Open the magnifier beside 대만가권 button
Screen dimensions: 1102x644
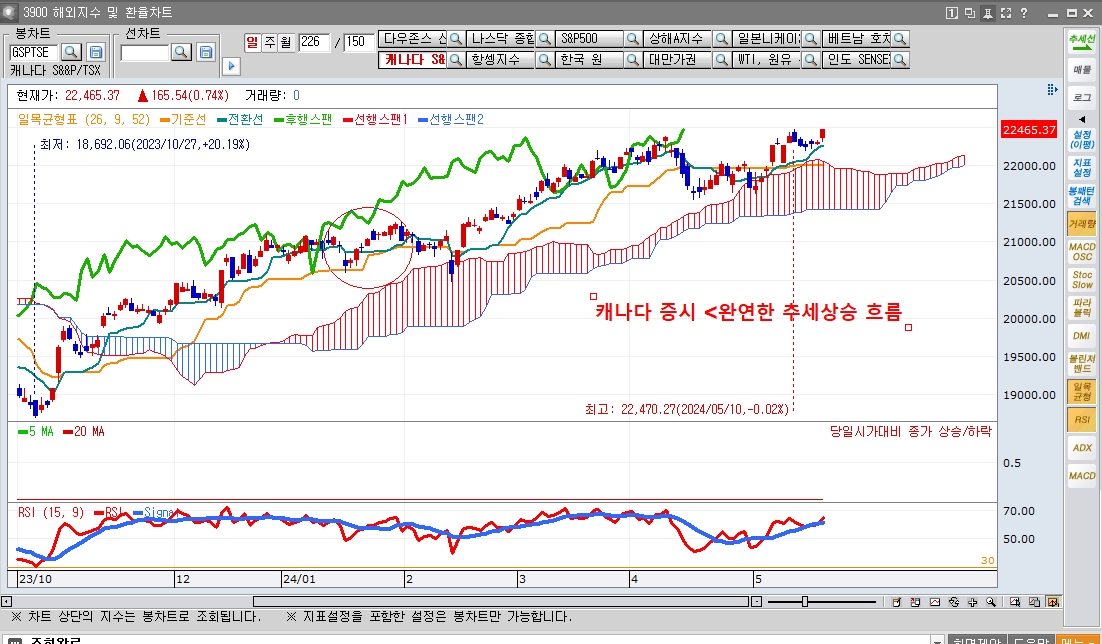(x=721, y=60)
